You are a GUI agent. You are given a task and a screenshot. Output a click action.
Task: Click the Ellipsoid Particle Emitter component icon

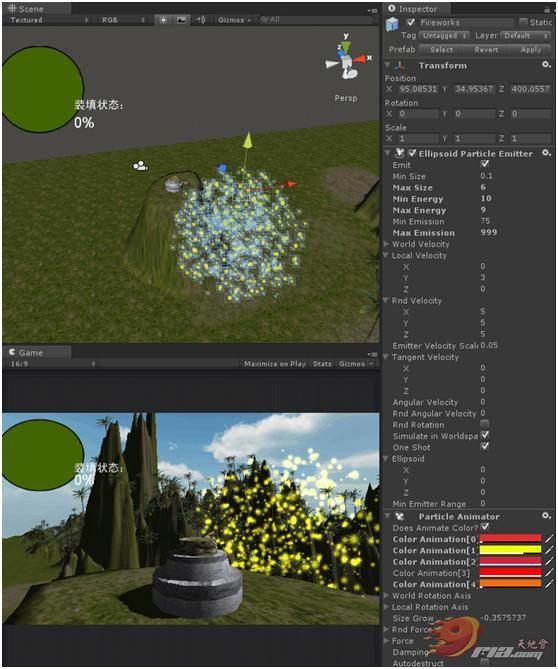(x=400, y=153)
